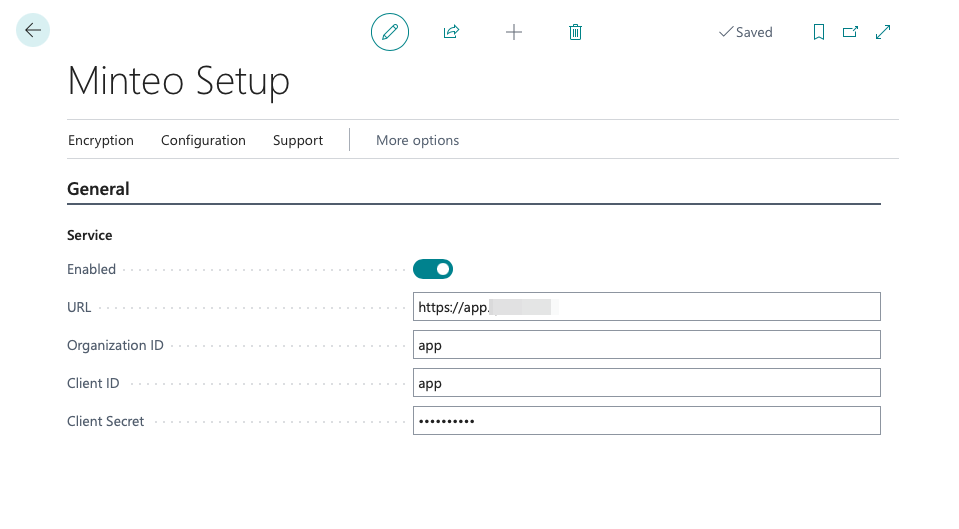Collapse the General section header
The image size is (959, 529).
pos(98,189)
